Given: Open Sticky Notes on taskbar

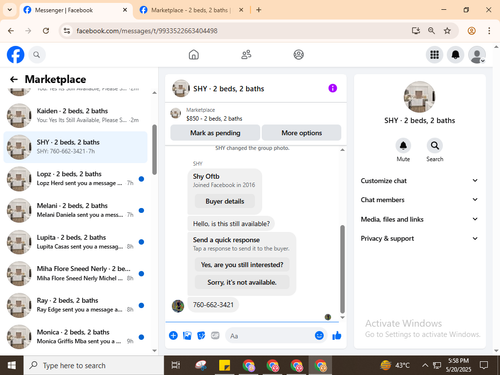Looking at the screenshot, I should coord(224,365).
